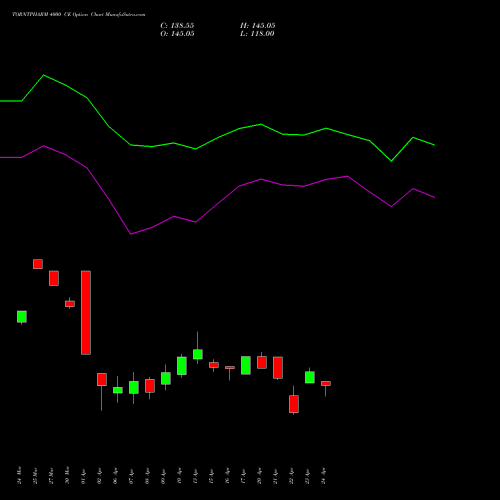Click the red candle above 22 Apr

pos(294,404)
